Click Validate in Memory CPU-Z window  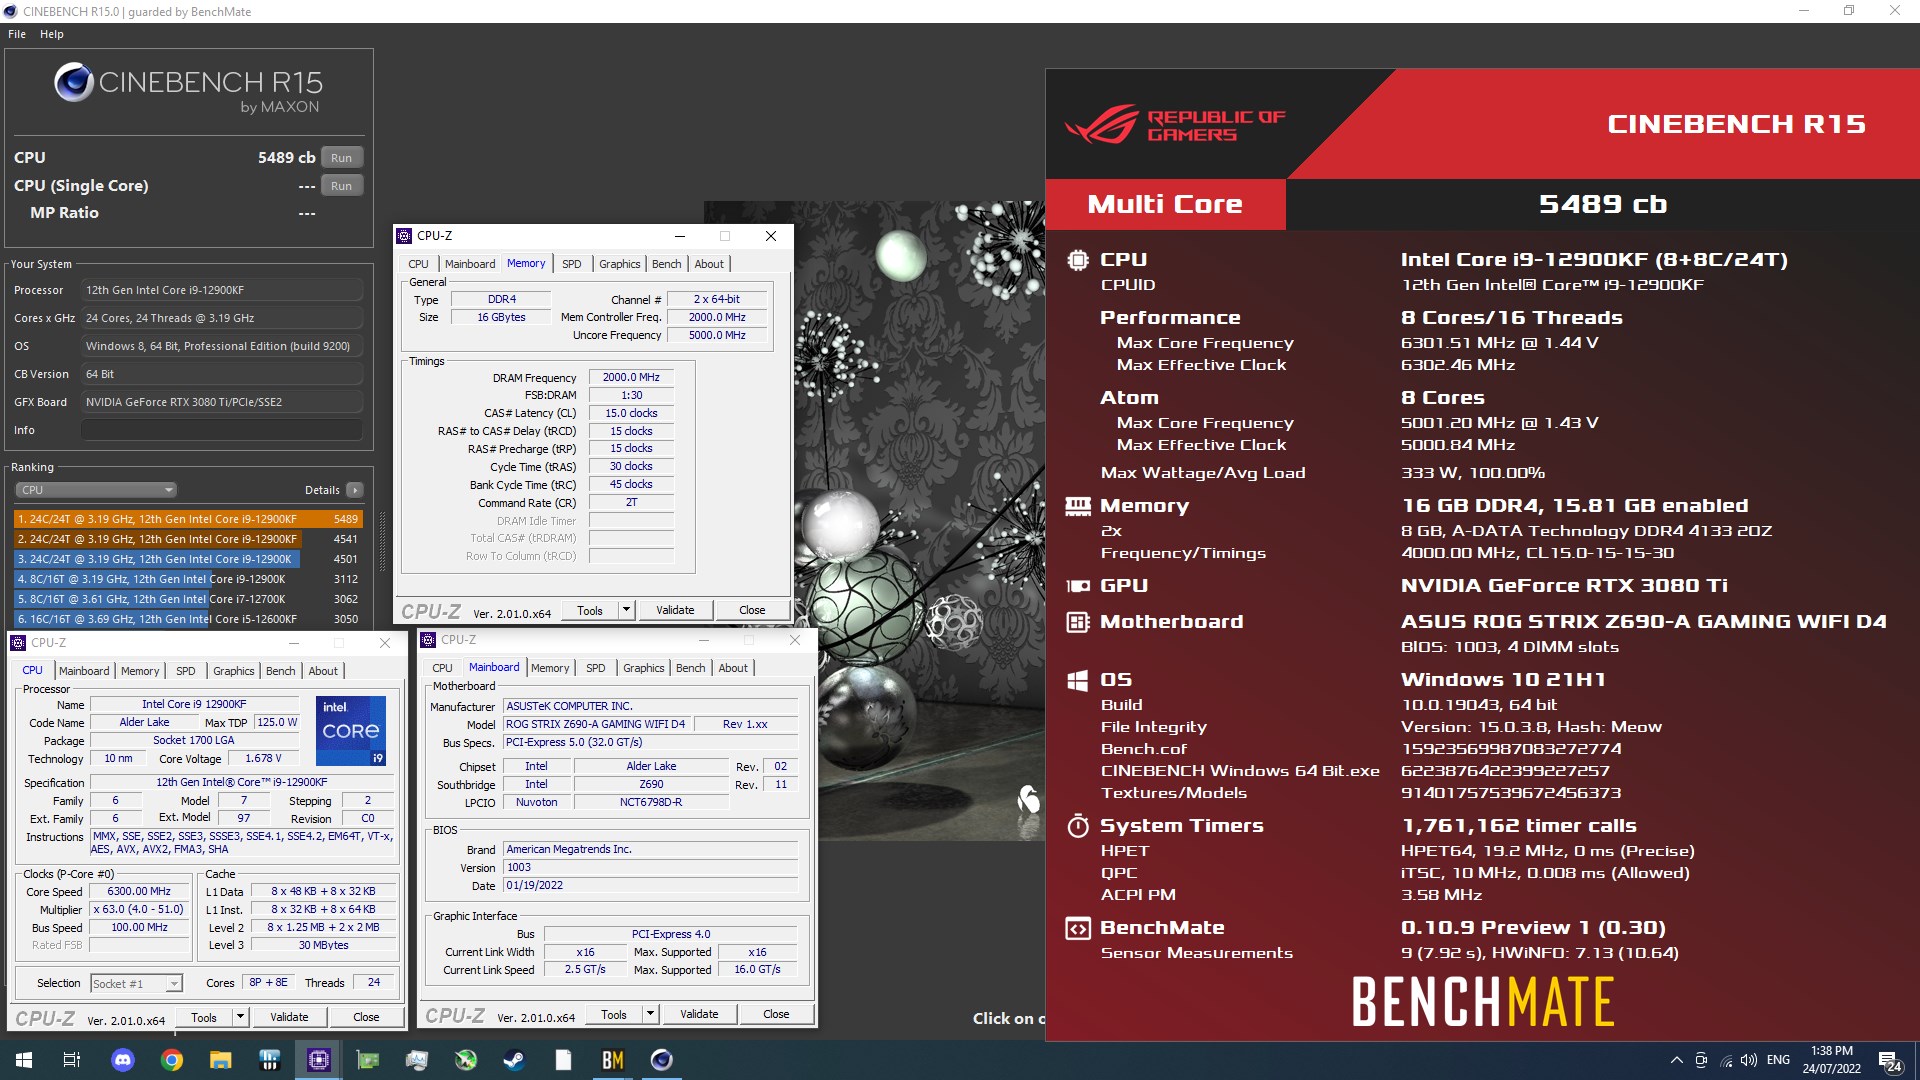(x=675, y=611)
